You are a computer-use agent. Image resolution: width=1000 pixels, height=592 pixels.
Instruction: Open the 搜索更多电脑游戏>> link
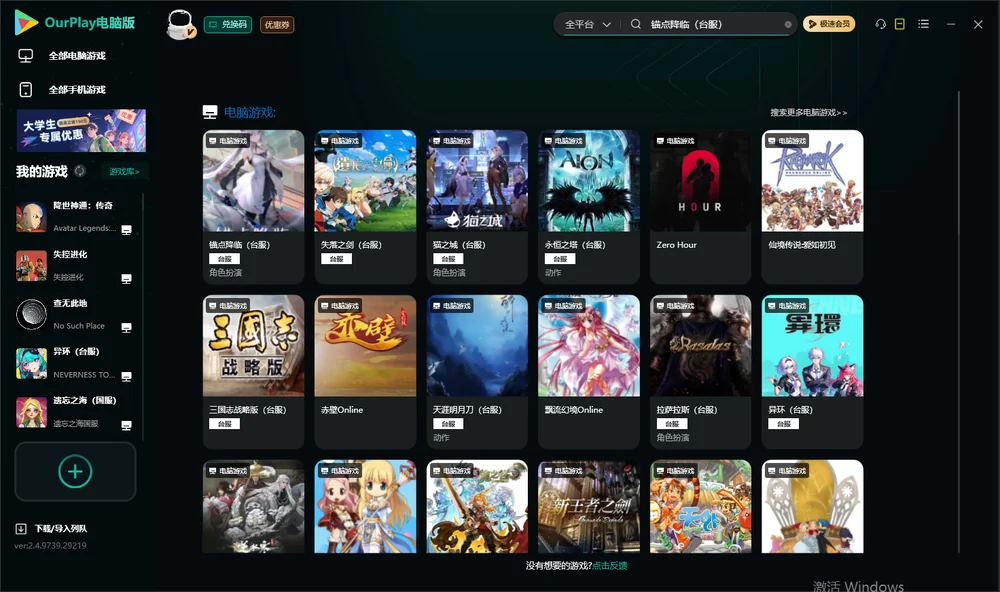tap(808, 112)
